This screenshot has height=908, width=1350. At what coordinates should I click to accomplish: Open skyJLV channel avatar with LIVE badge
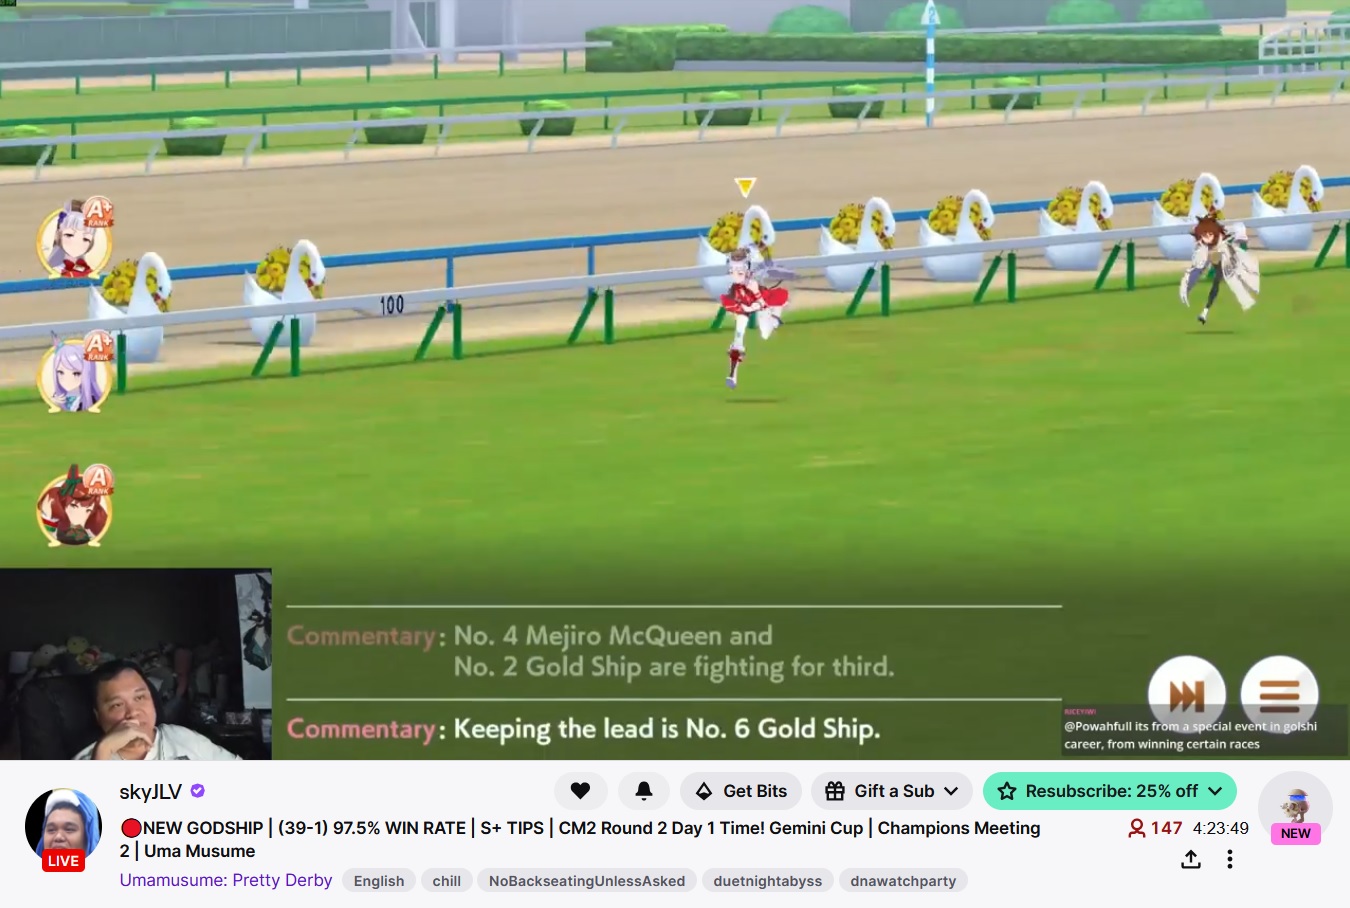[63, 829]
